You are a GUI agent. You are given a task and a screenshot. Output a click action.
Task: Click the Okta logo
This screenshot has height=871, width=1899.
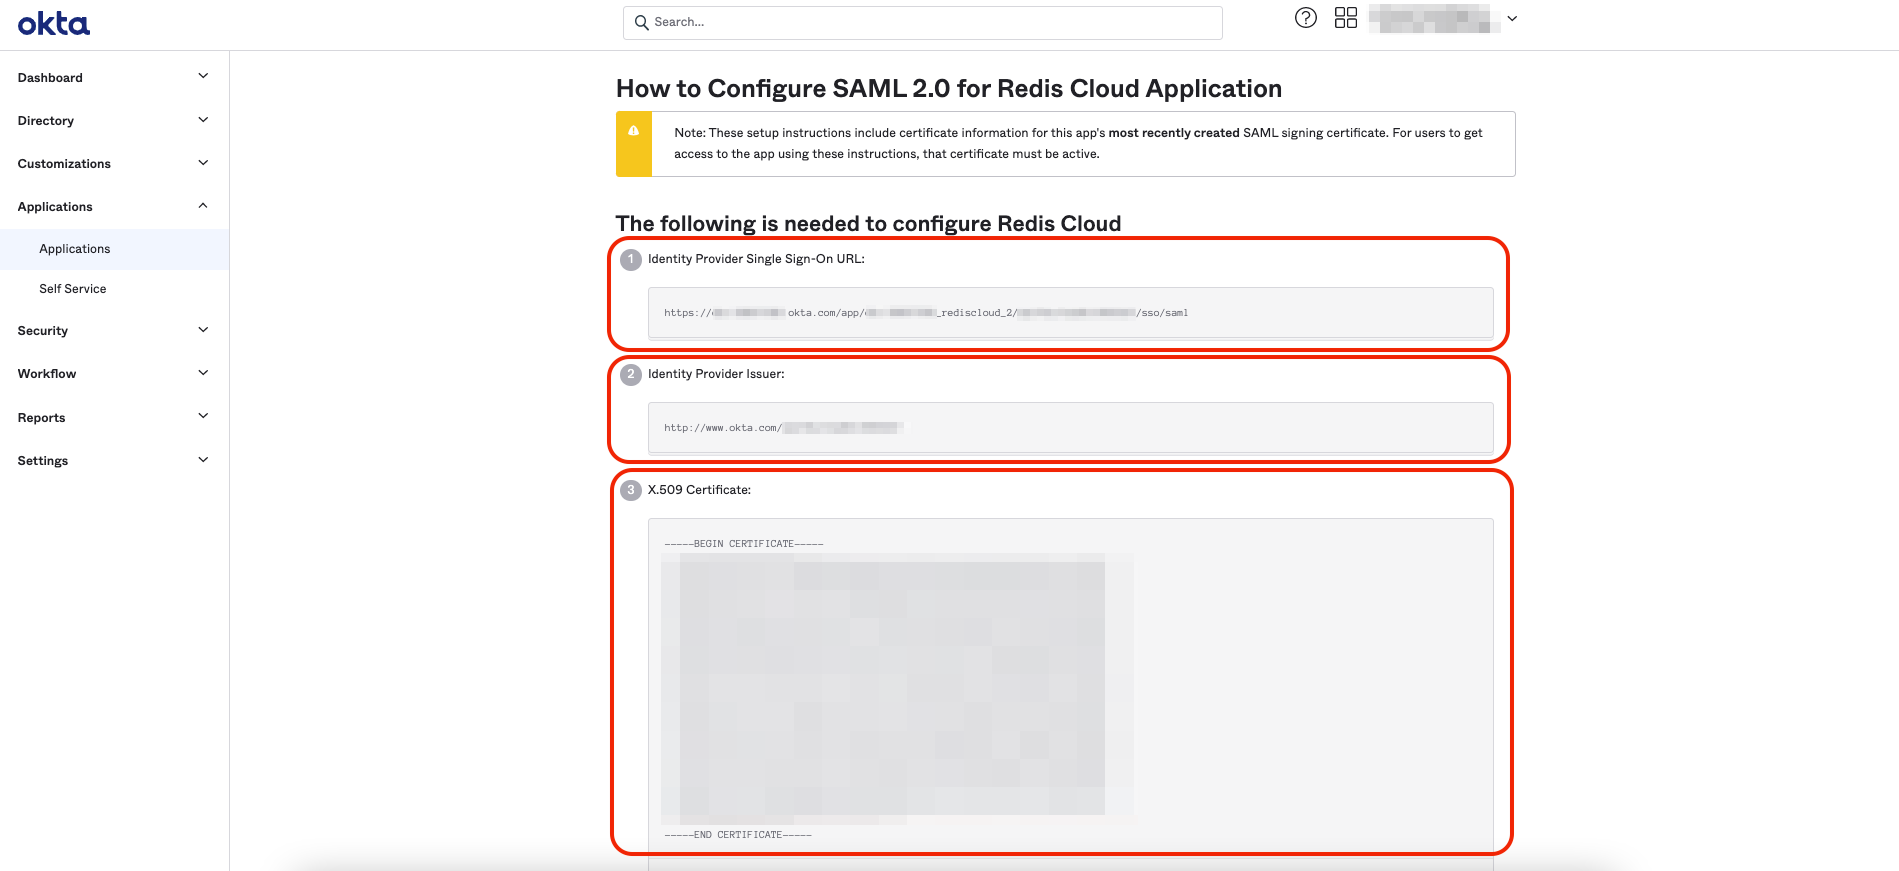[54, 24]
